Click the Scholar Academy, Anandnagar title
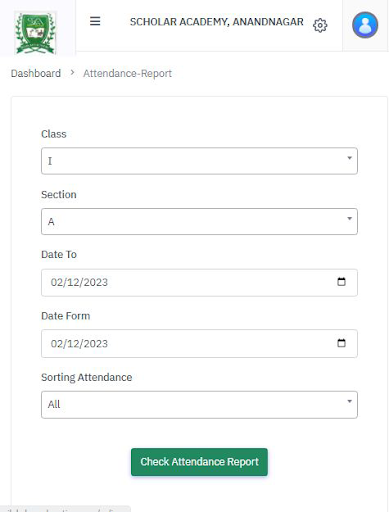Screen dimensions: 389x512 (x=217, y=22)
